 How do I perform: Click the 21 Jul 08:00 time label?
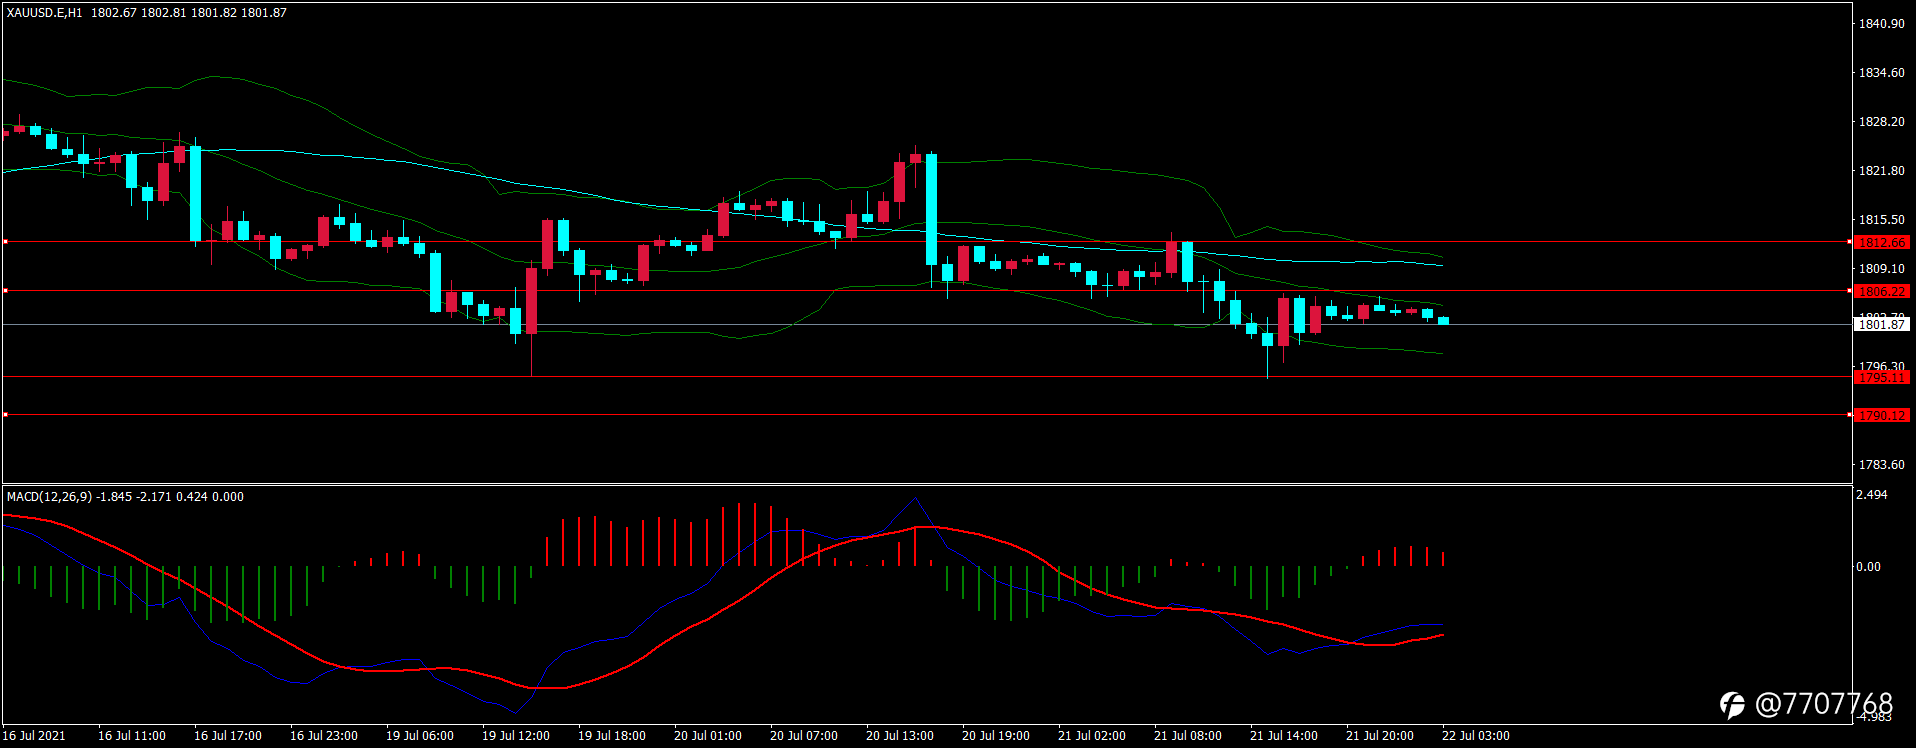click(1188, 735)
